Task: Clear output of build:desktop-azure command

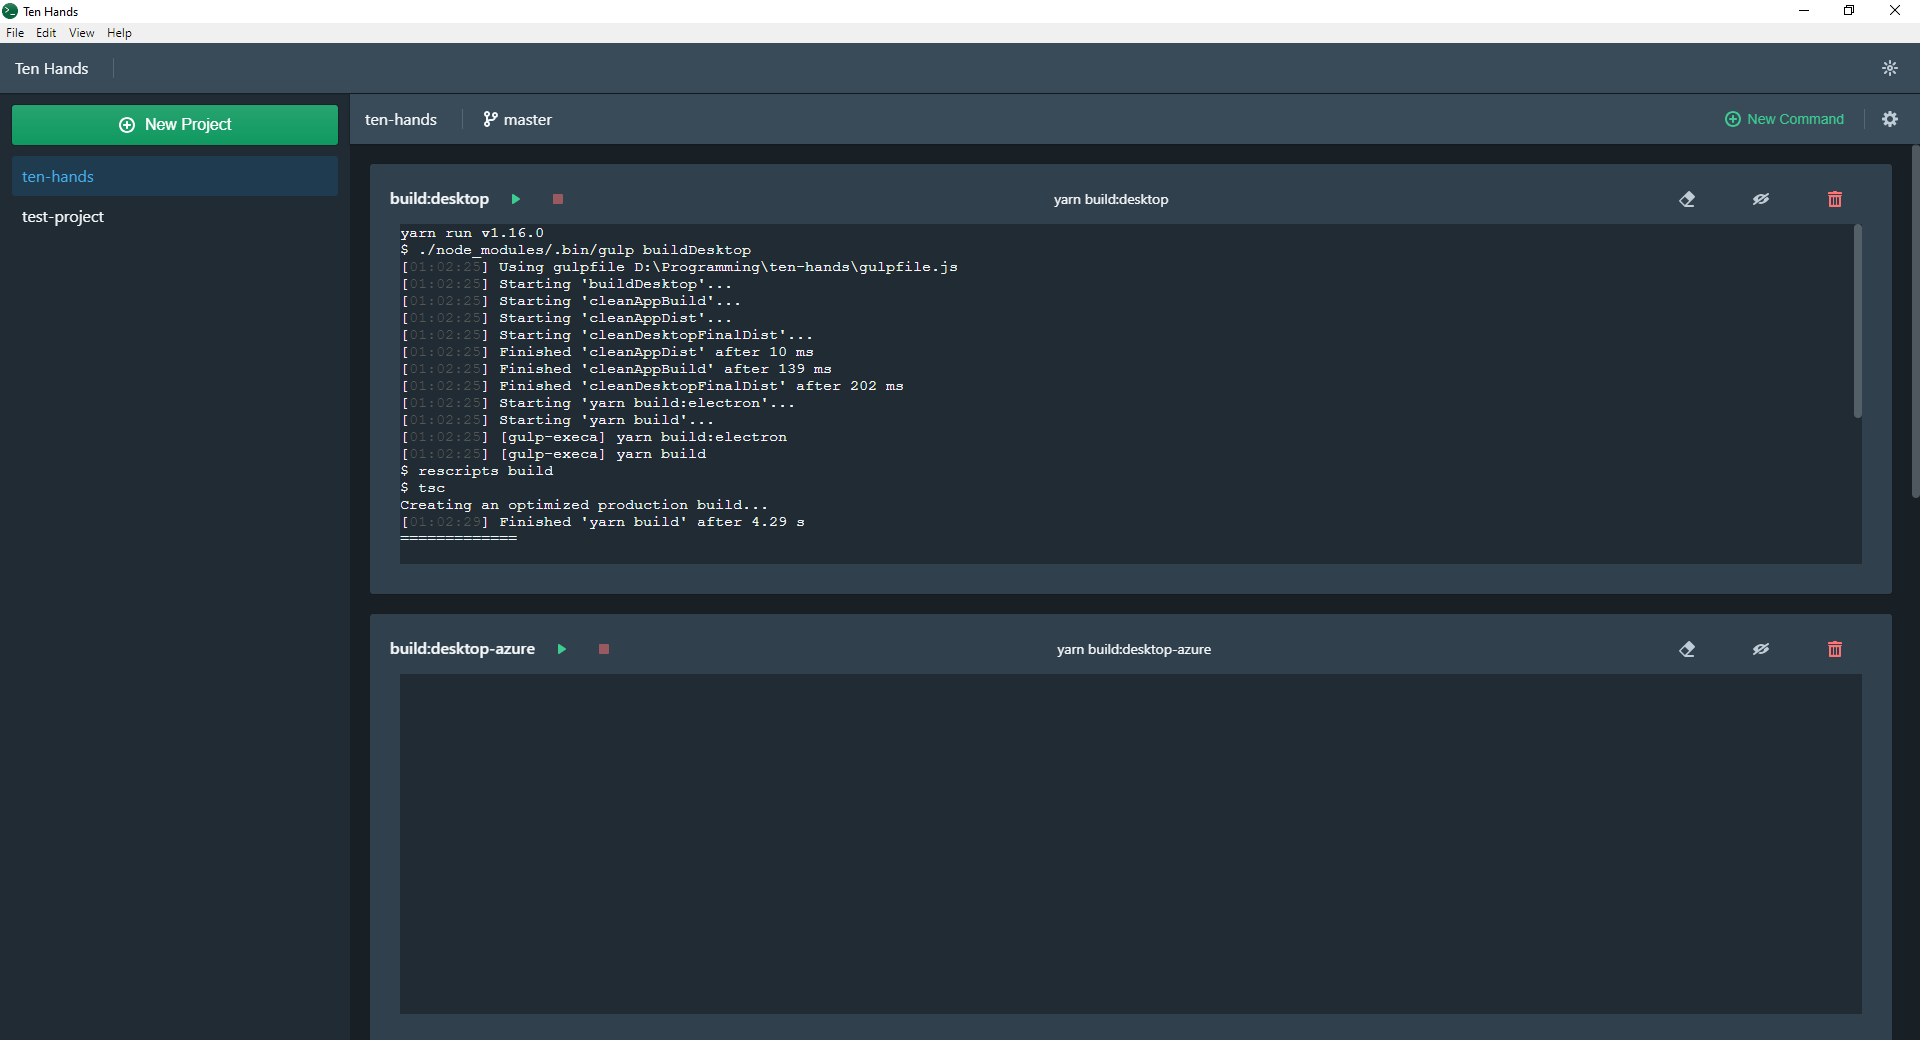Action: [1687, 649]
